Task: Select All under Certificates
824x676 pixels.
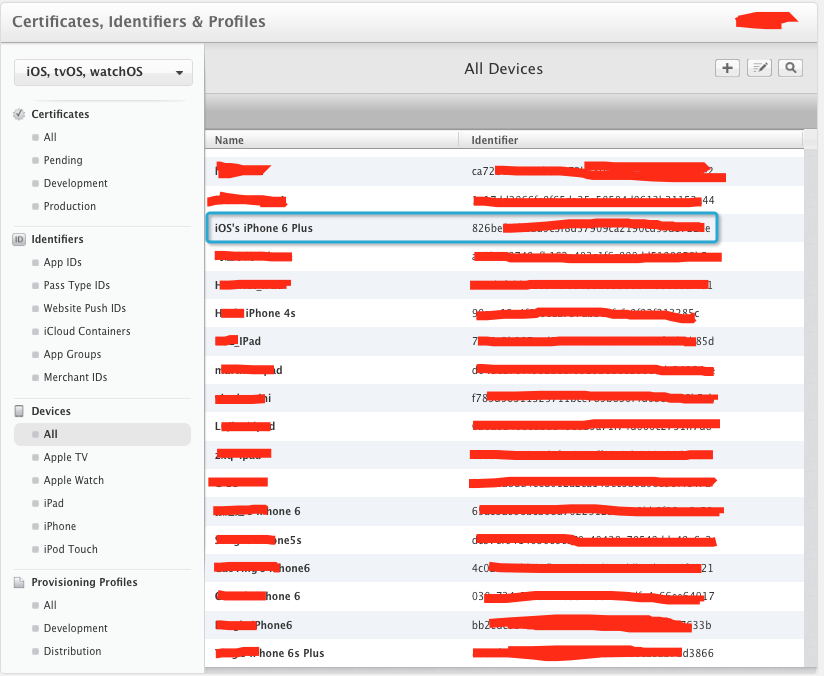Action: [50, 137]
